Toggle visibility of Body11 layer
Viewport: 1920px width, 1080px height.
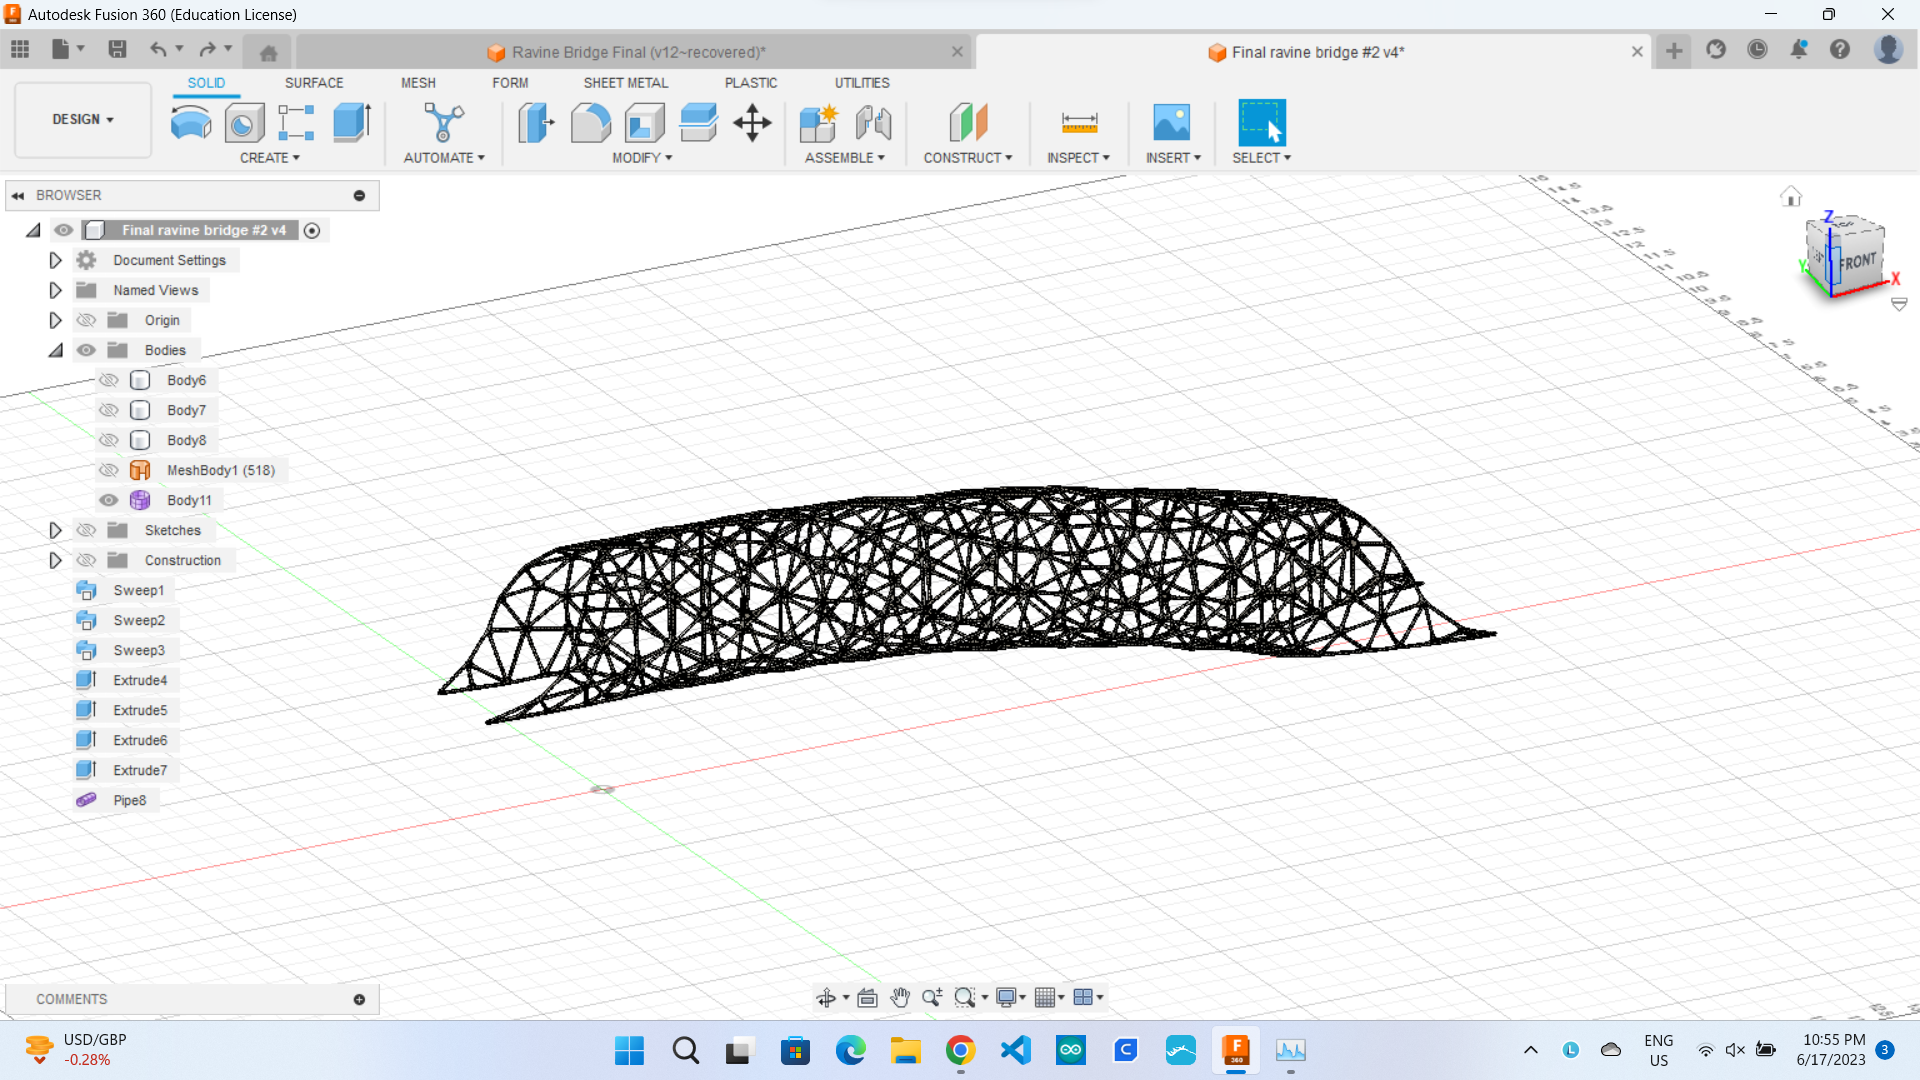point(109,500)
